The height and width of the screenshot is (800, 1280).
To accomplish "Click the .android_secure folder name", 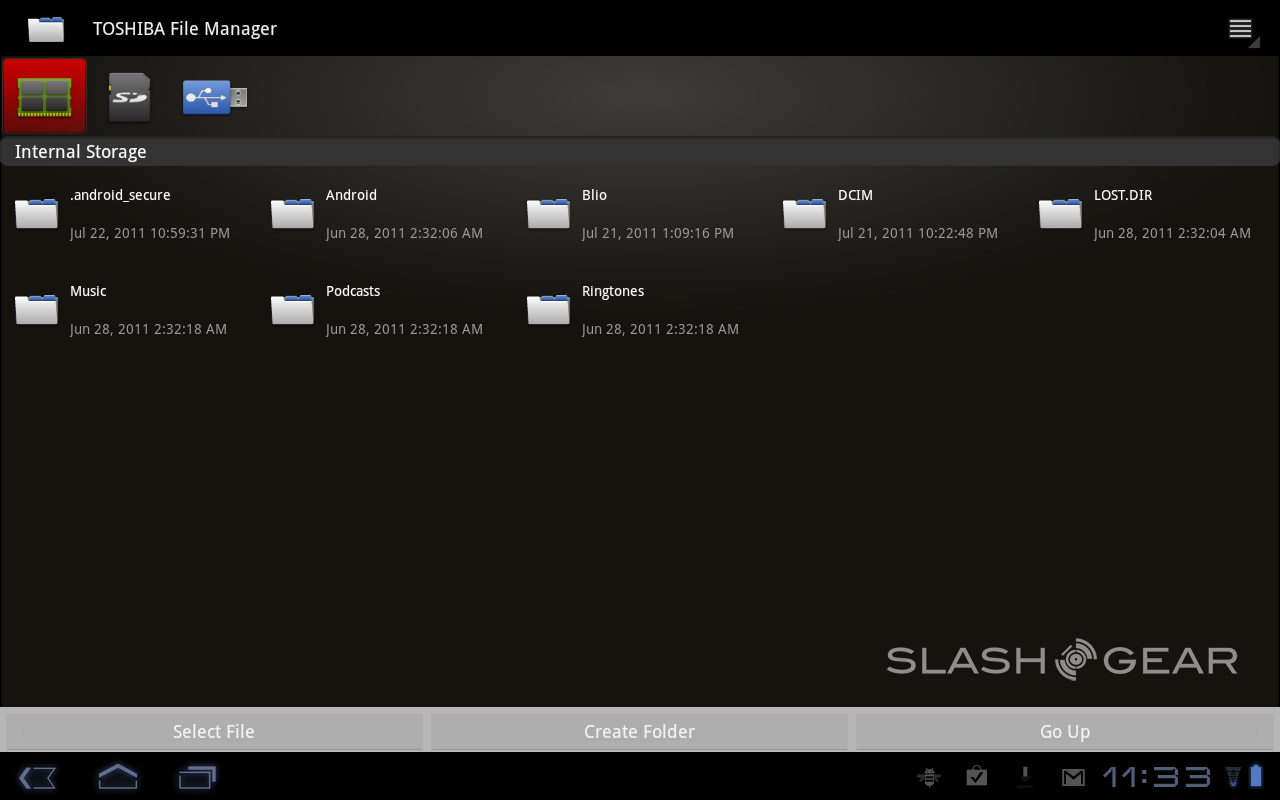I will (120, 195).
